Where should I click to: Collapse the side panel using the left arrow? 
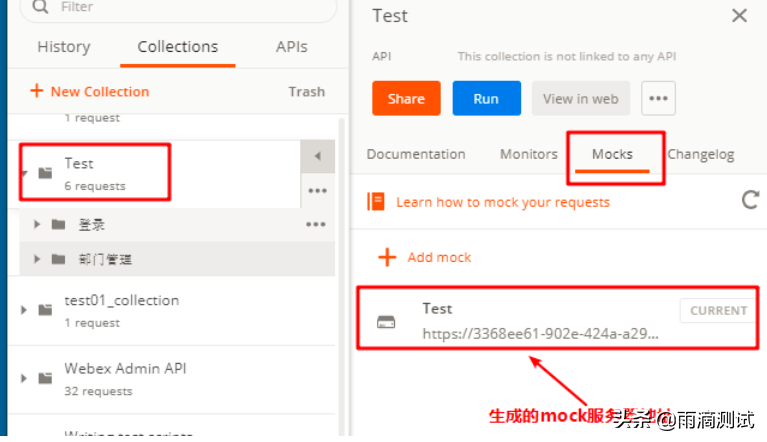click(317, 157)
